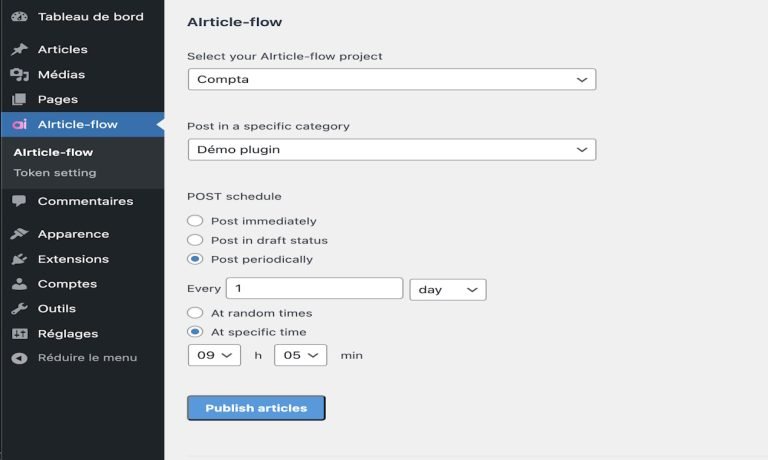The width and height of the screenshot is (768, 460).
Task: Click the Every interval number field
Action: coord(314,289)
